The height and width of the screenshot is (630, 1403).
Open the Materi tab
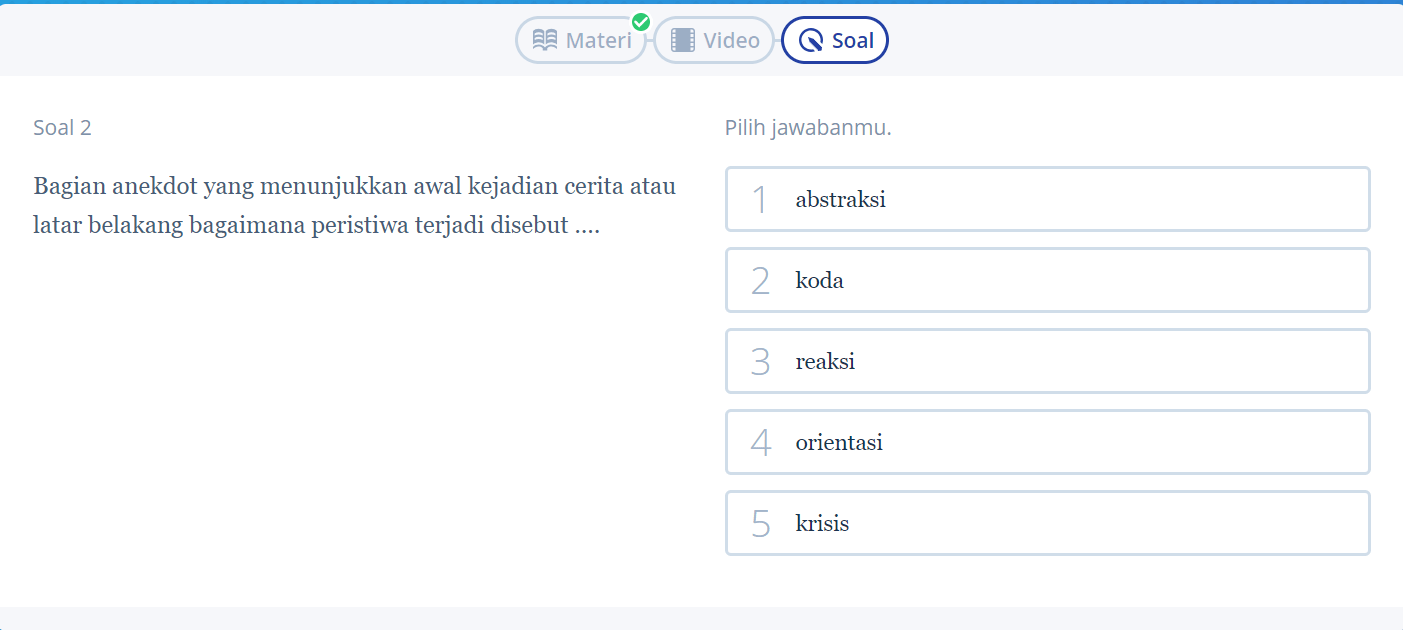[x=581, y=40]
